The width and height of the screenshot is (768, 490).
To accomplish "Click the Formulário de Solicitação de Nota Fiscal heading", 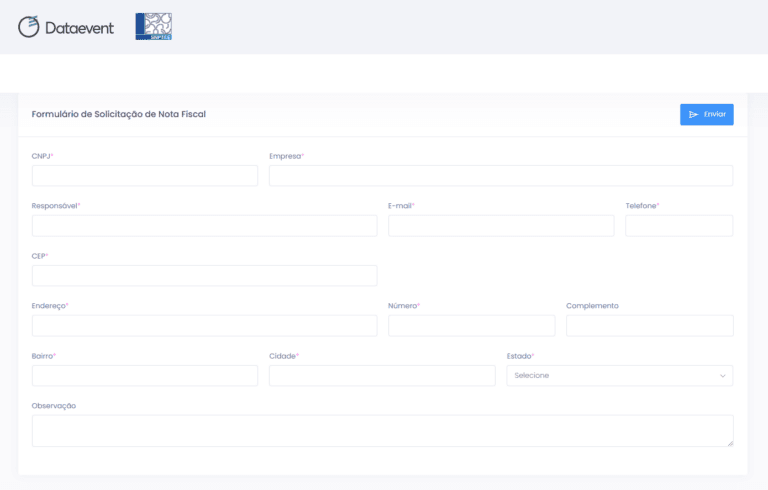I will pos(119,114).
